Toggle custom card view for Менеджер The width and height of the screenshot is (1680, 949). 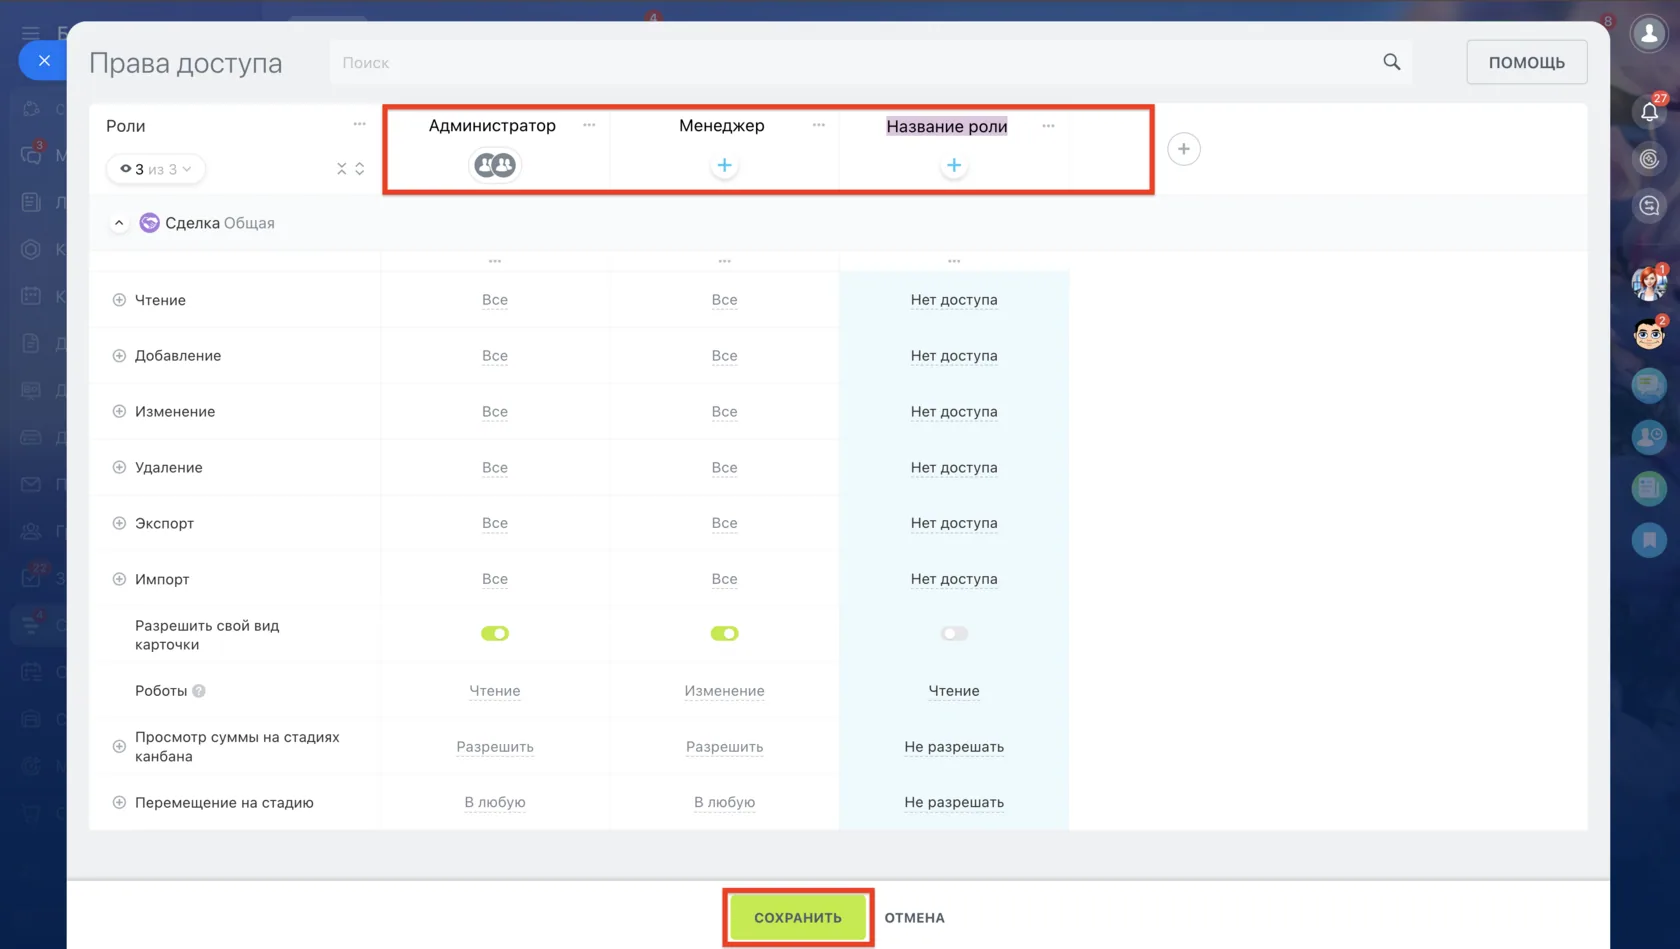point(724,634)
